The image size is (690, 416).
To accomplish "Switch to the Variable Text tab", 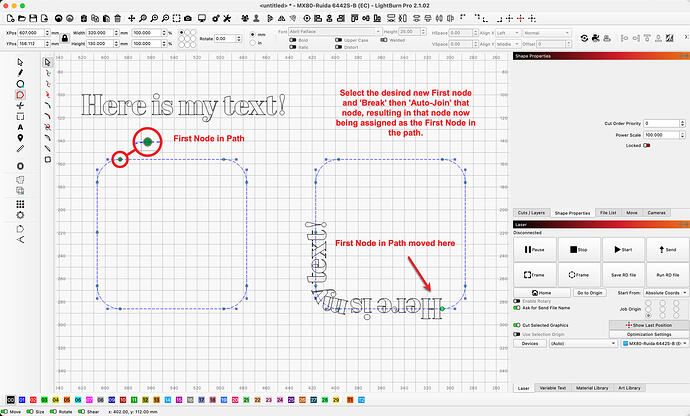I will pos(553,388).
